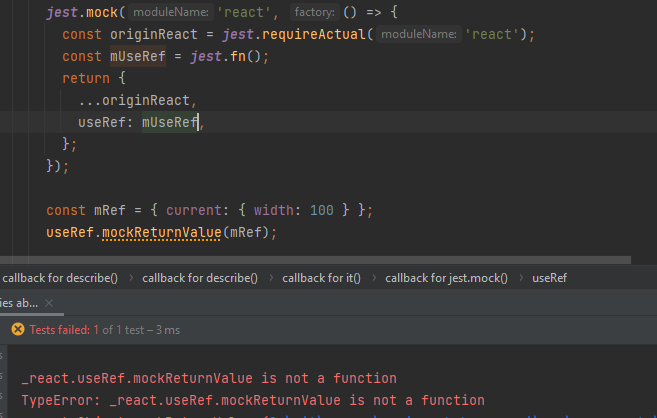Click 'jest.fn()' call in code
The image size is (657, 418).
(226, 56)
